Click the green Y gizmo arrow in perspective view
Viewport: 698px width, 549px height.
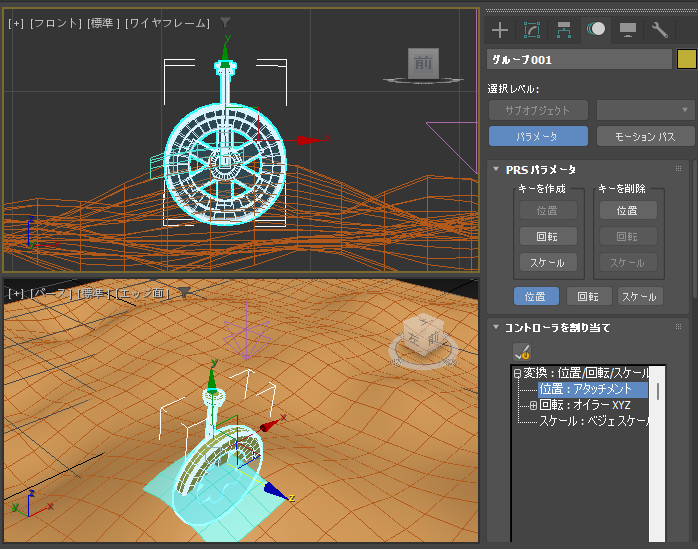212,380
